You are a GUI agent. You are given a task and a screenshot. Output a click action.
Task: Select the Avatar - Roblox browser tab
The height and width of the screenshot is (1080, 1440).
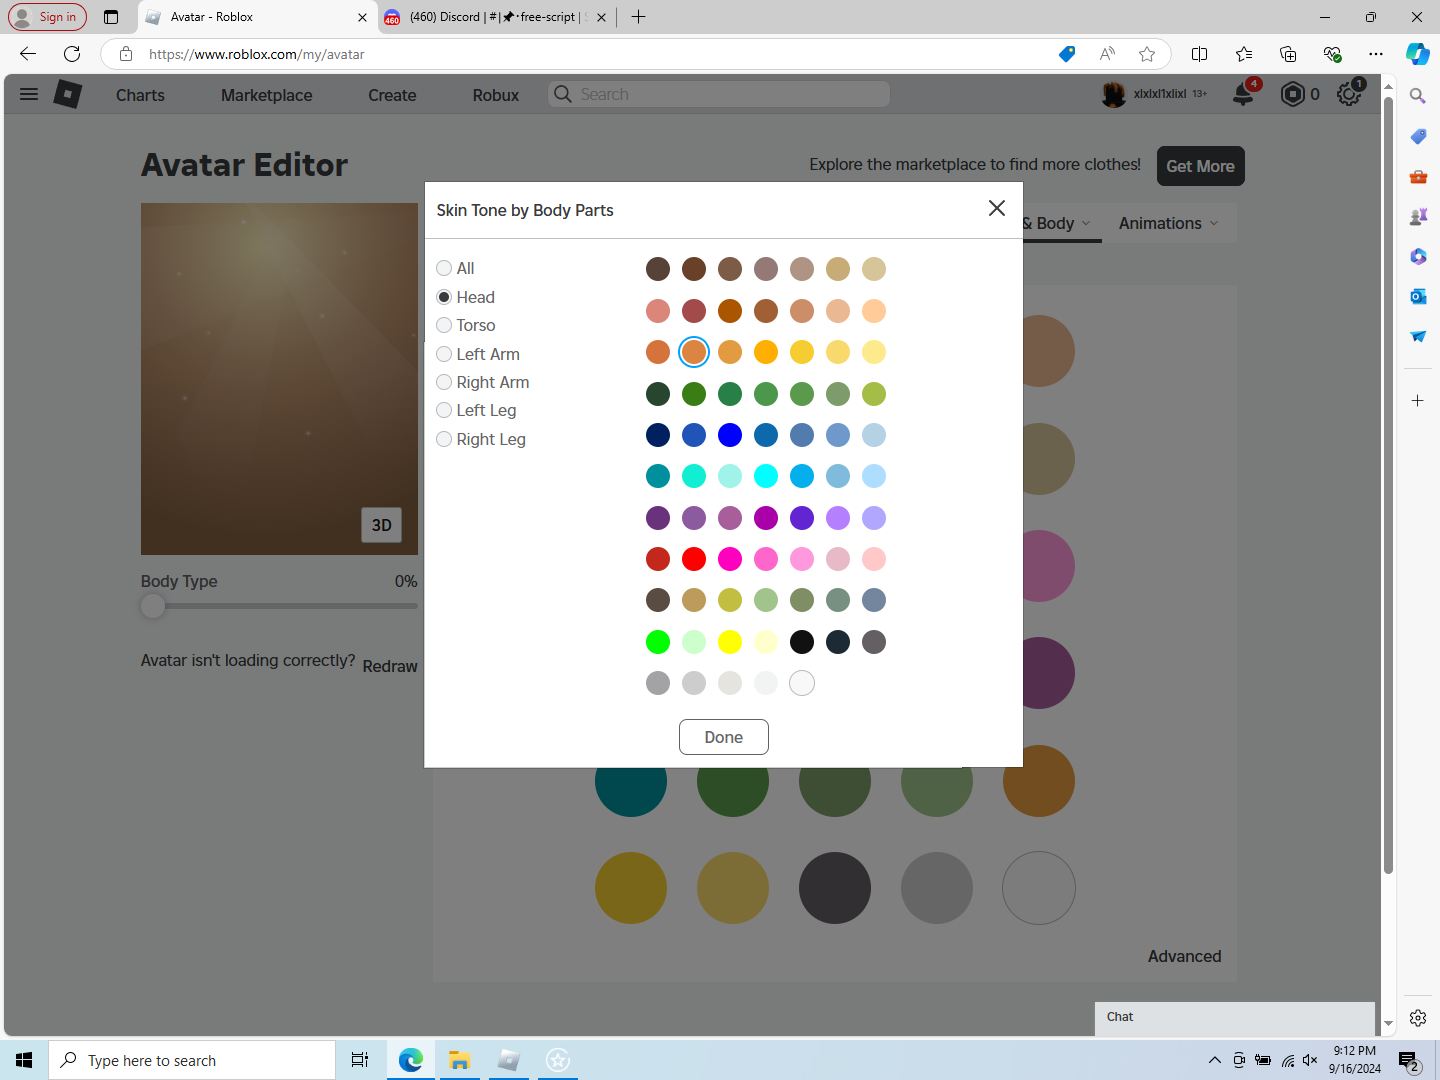258,17
